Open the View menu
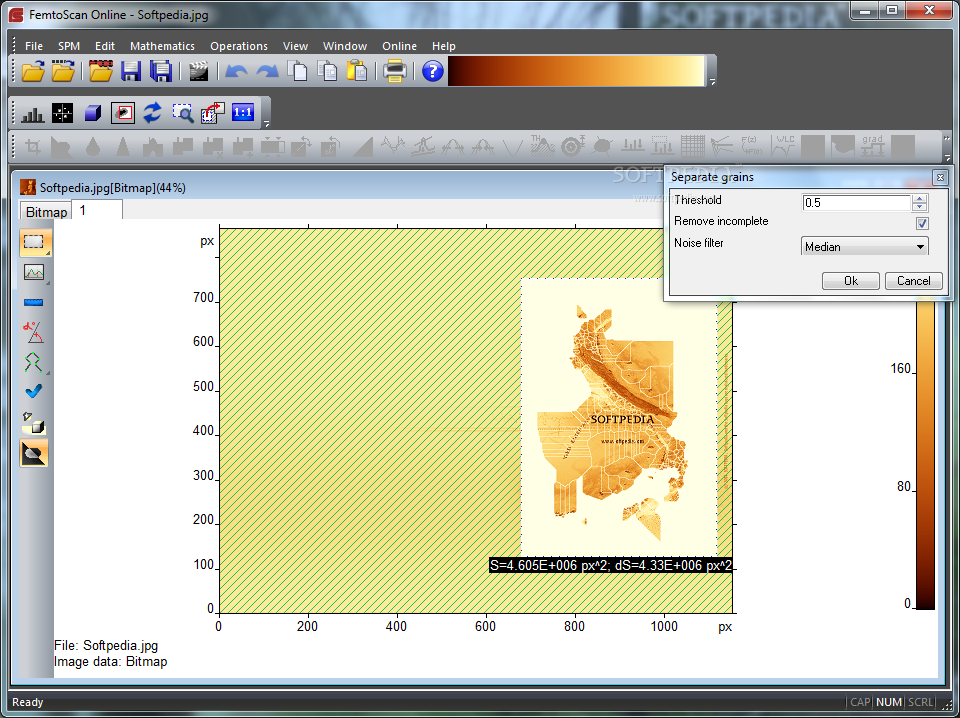 295,46
